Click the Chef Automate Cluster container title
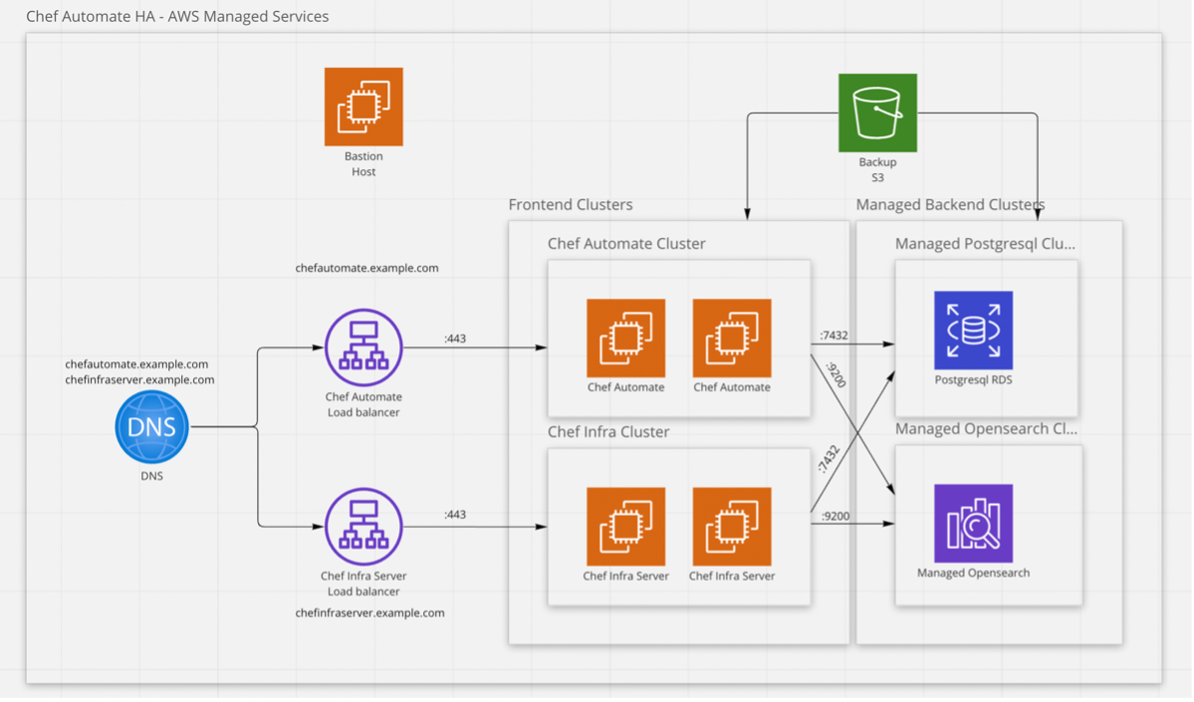This screenshot has height=702, width=1194. coord(626,243)
